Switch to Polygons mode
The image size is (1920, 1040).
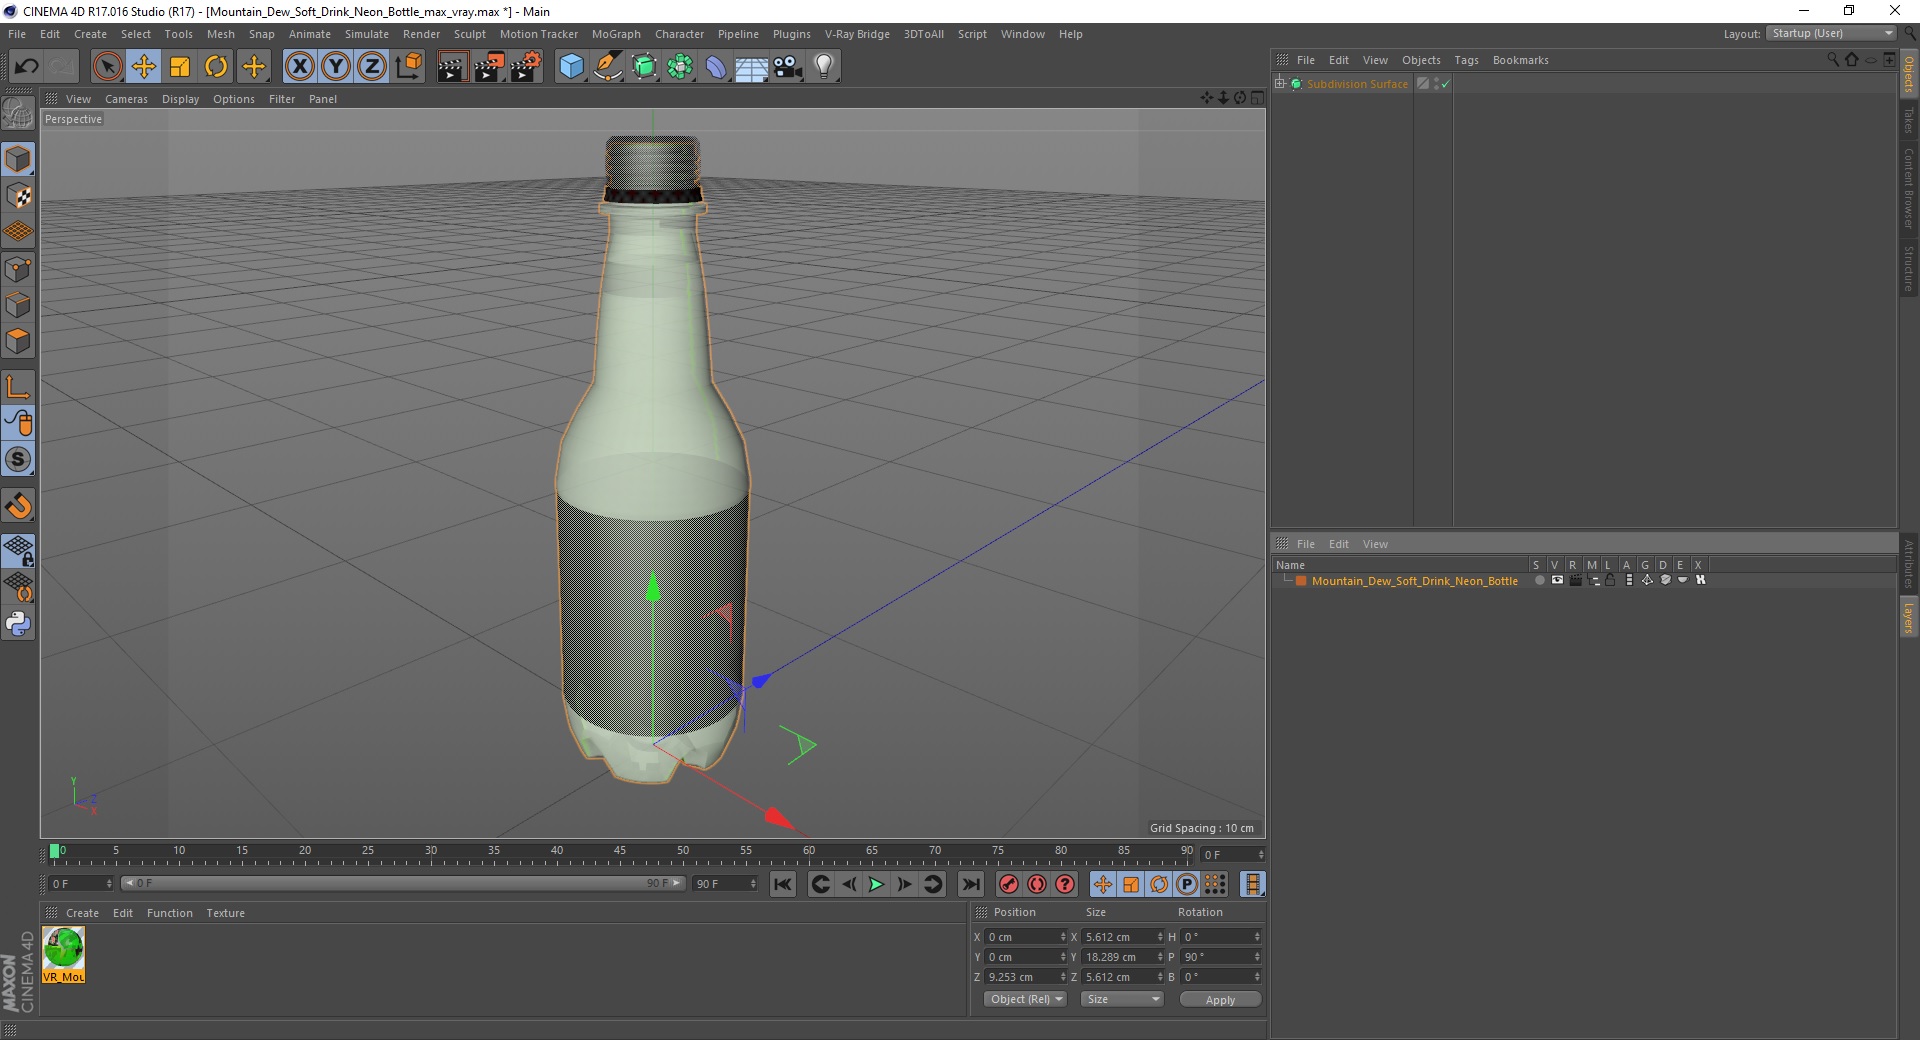click(18, 341)
